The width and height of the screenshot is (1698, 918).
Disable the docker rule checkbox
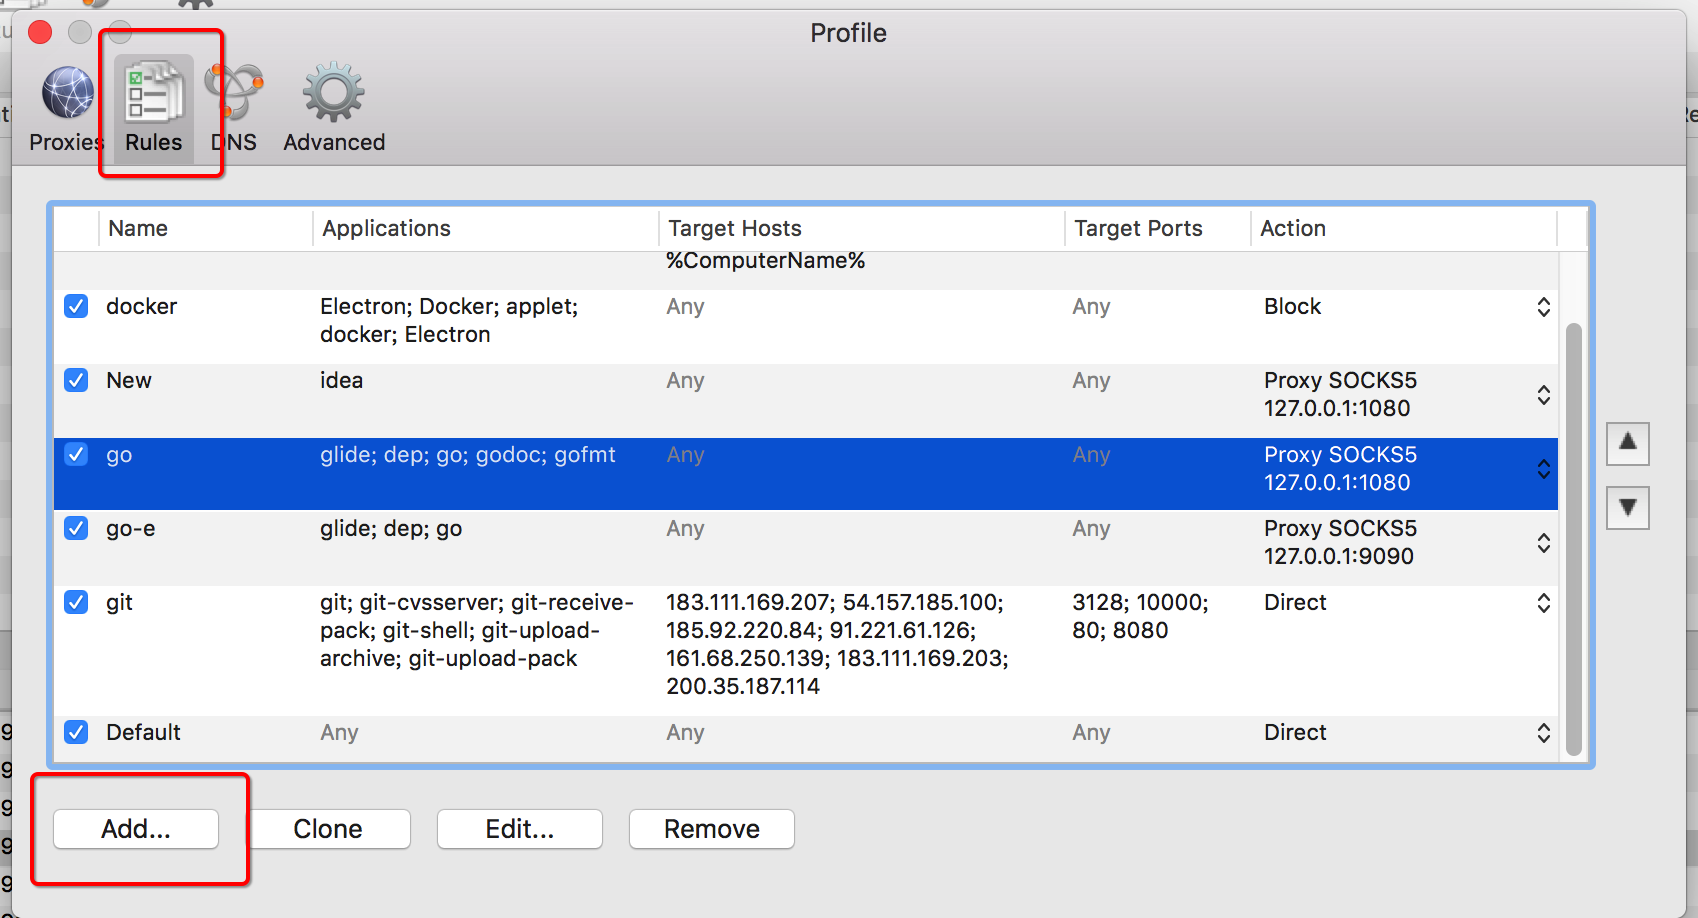click(x=76, y=306)
